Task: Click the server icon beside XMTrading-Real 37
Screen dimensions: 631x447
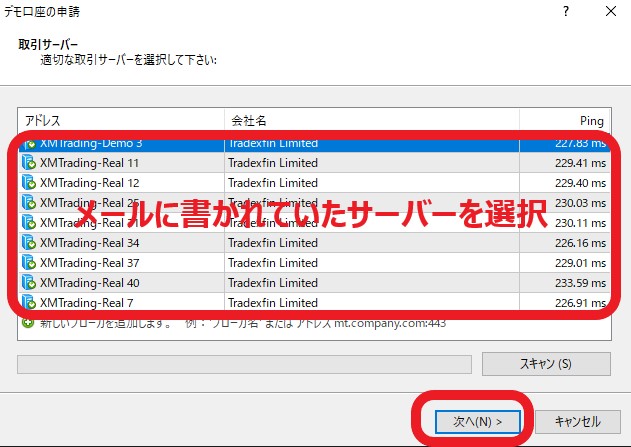Action: point(29,263)
